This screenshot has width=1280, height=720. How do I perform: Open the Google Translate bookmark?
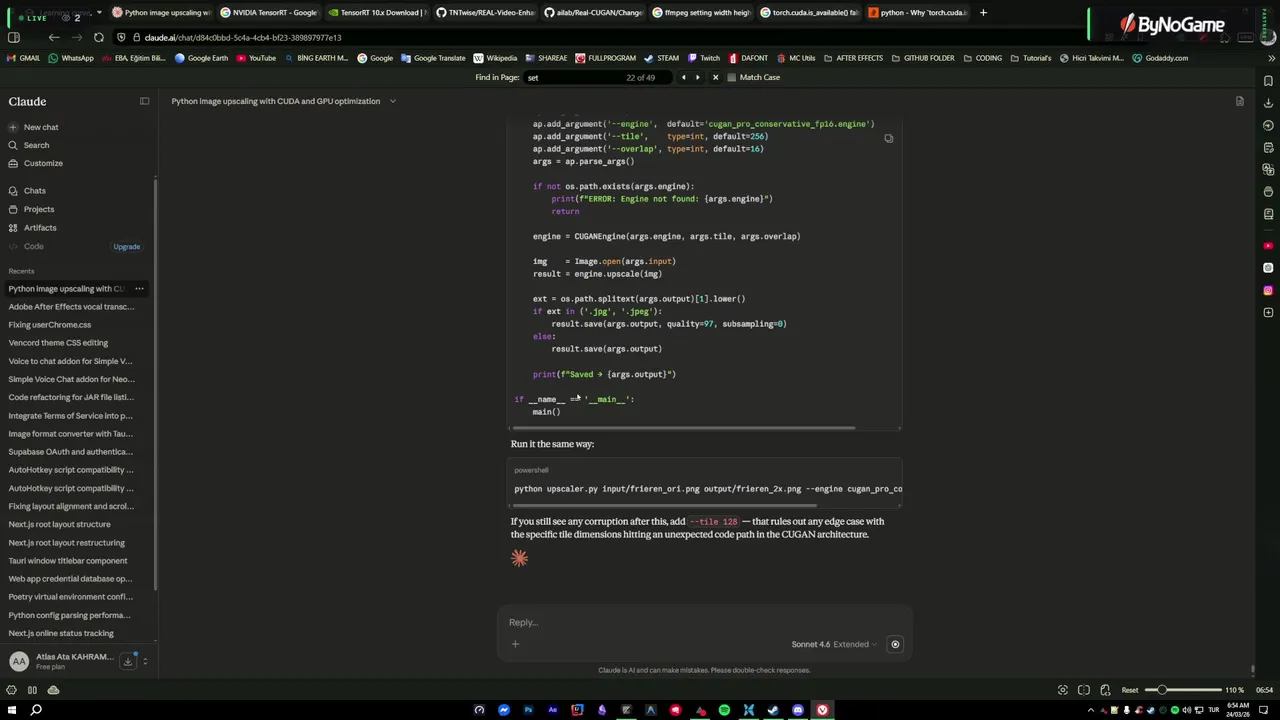432,58
